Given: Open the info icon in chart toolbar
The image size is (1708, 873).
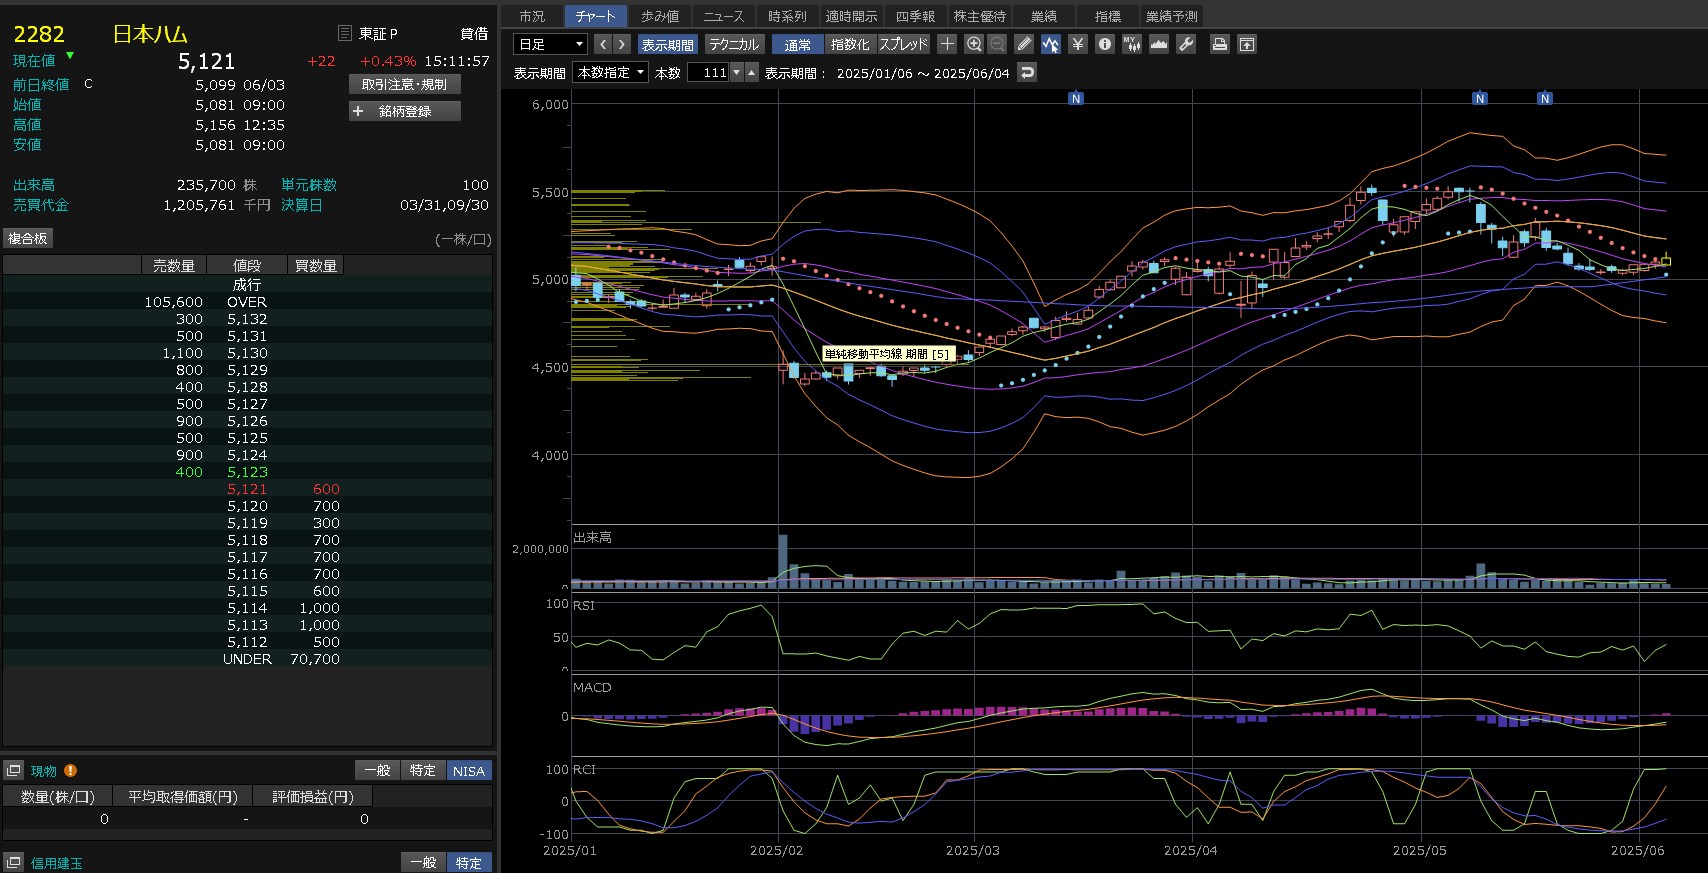Looking at the screenshot, I should (x=1104, y=44).
